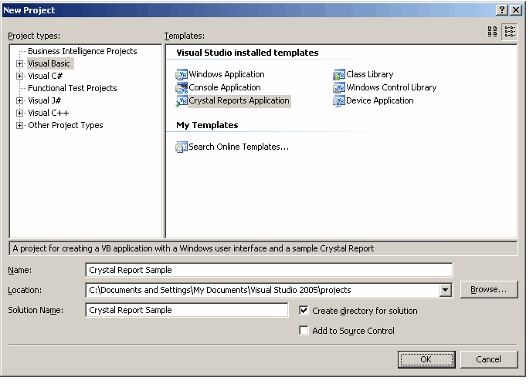Viewport: 528px width, 391px height.
Task: Choose the Class Library template label
Action: (x=370, y=74)
